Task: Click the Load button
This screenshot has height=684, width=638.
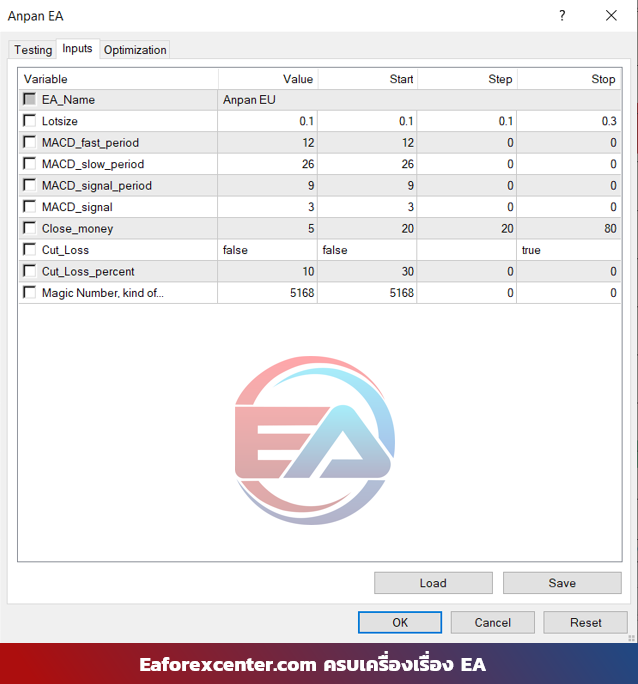Action: (x=433, y=583)
